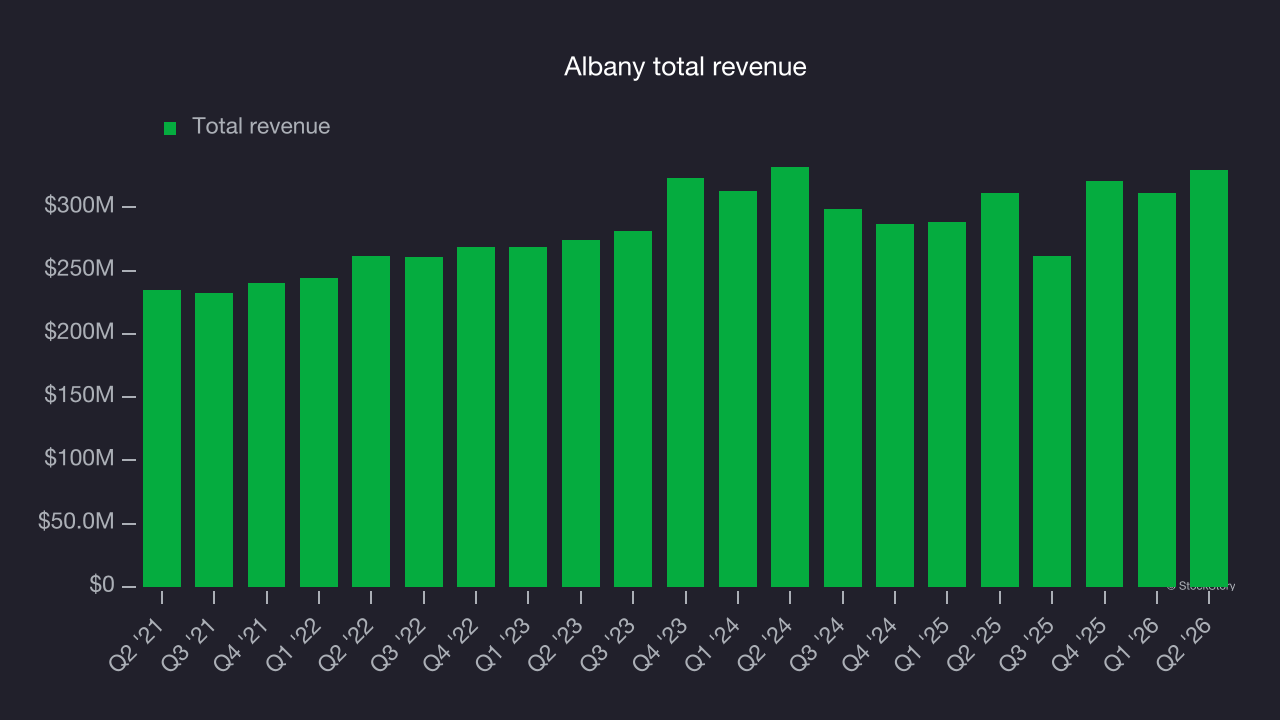Click the $200M y-axis label
The image size is (1280, 720).
coord(79,332)
